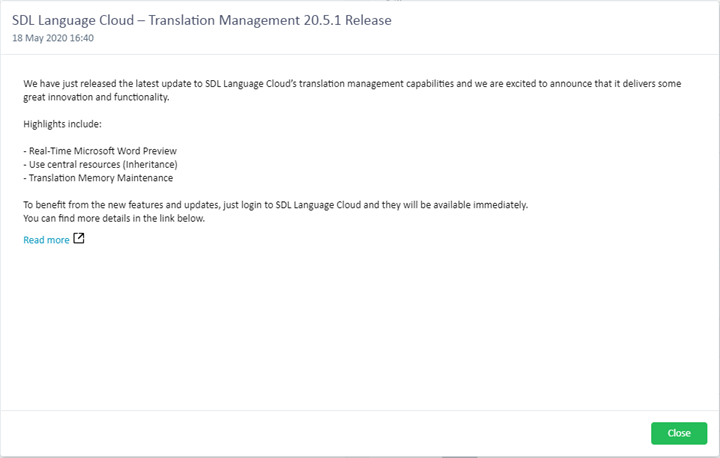Click the 'To benefit from the new features' sentence
This screenshot has width=720, height=458.
(x=276, y=205)
